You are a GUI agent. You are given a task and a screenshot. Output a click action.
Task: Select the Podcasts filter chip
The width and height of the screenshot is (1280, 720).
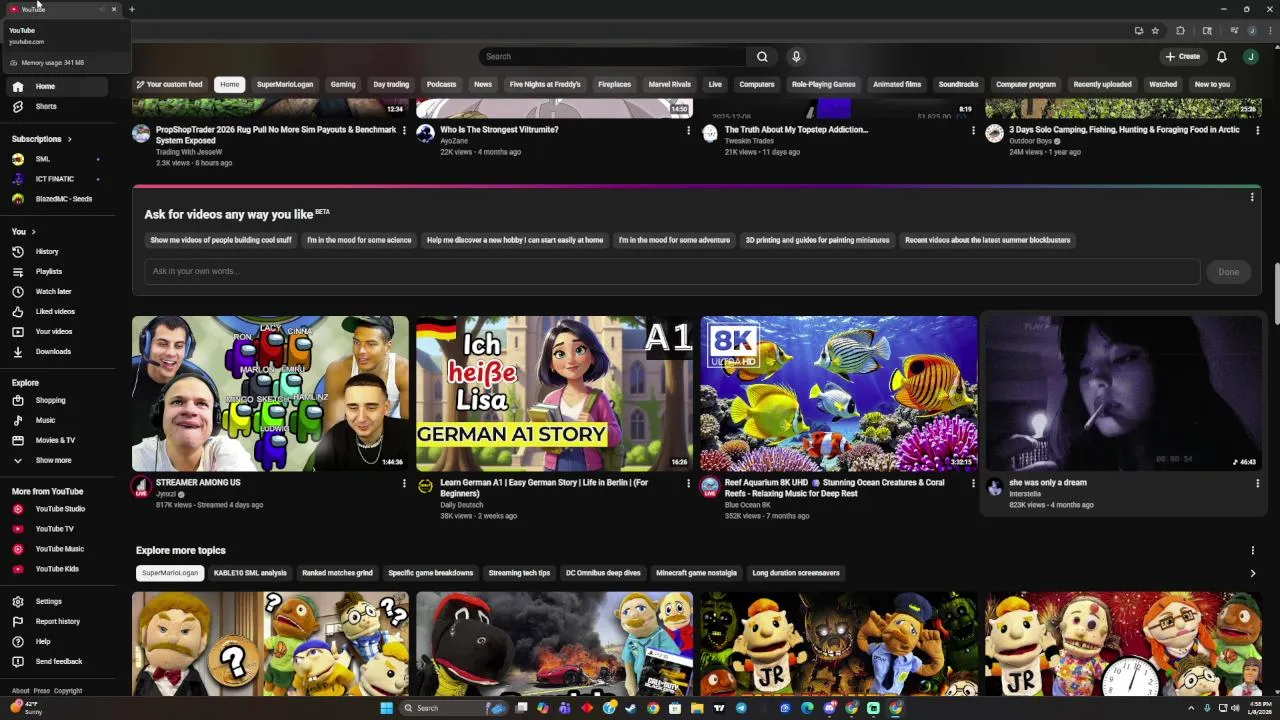441,84
